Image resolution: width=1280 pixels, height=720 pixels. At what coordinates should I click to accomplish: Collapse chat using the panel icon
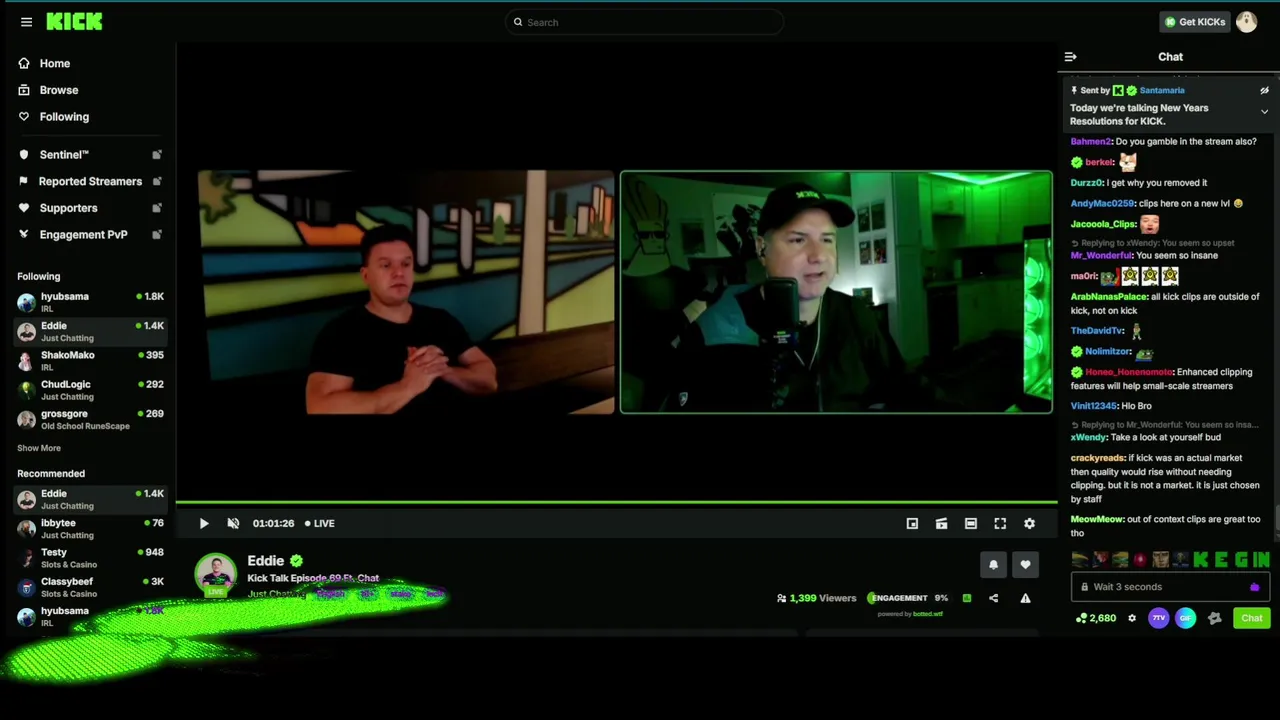1070,57
